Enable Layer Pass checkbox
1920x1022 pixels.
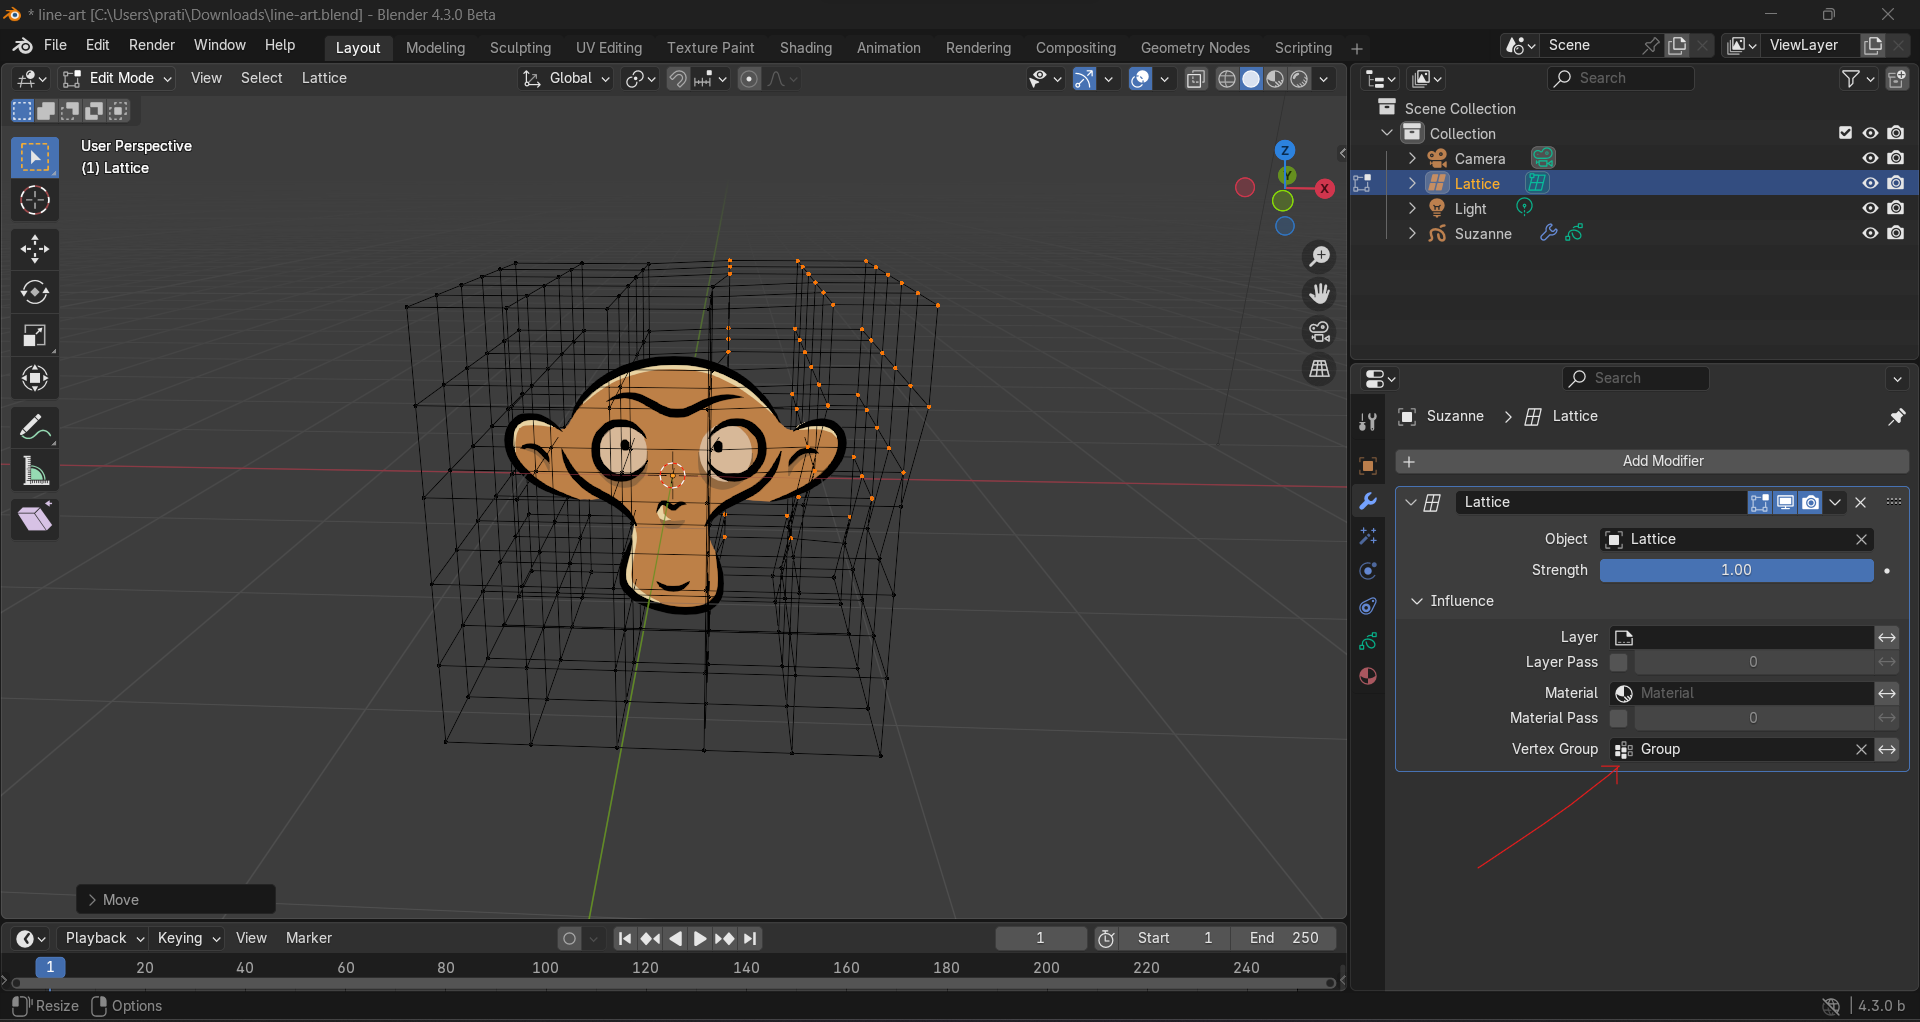point(1618,662)
